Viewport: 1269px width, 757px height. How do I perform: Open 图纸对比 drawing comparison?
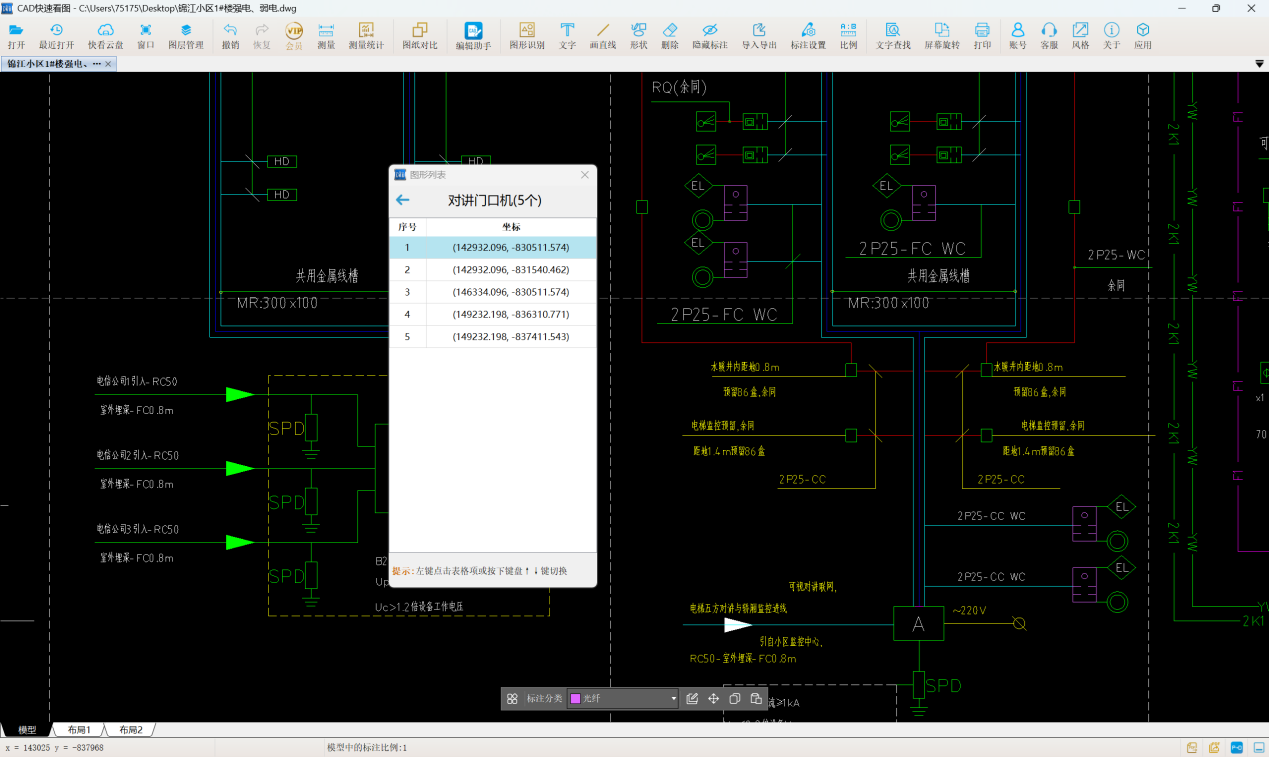pyautogui.click(x=419, y=35)
